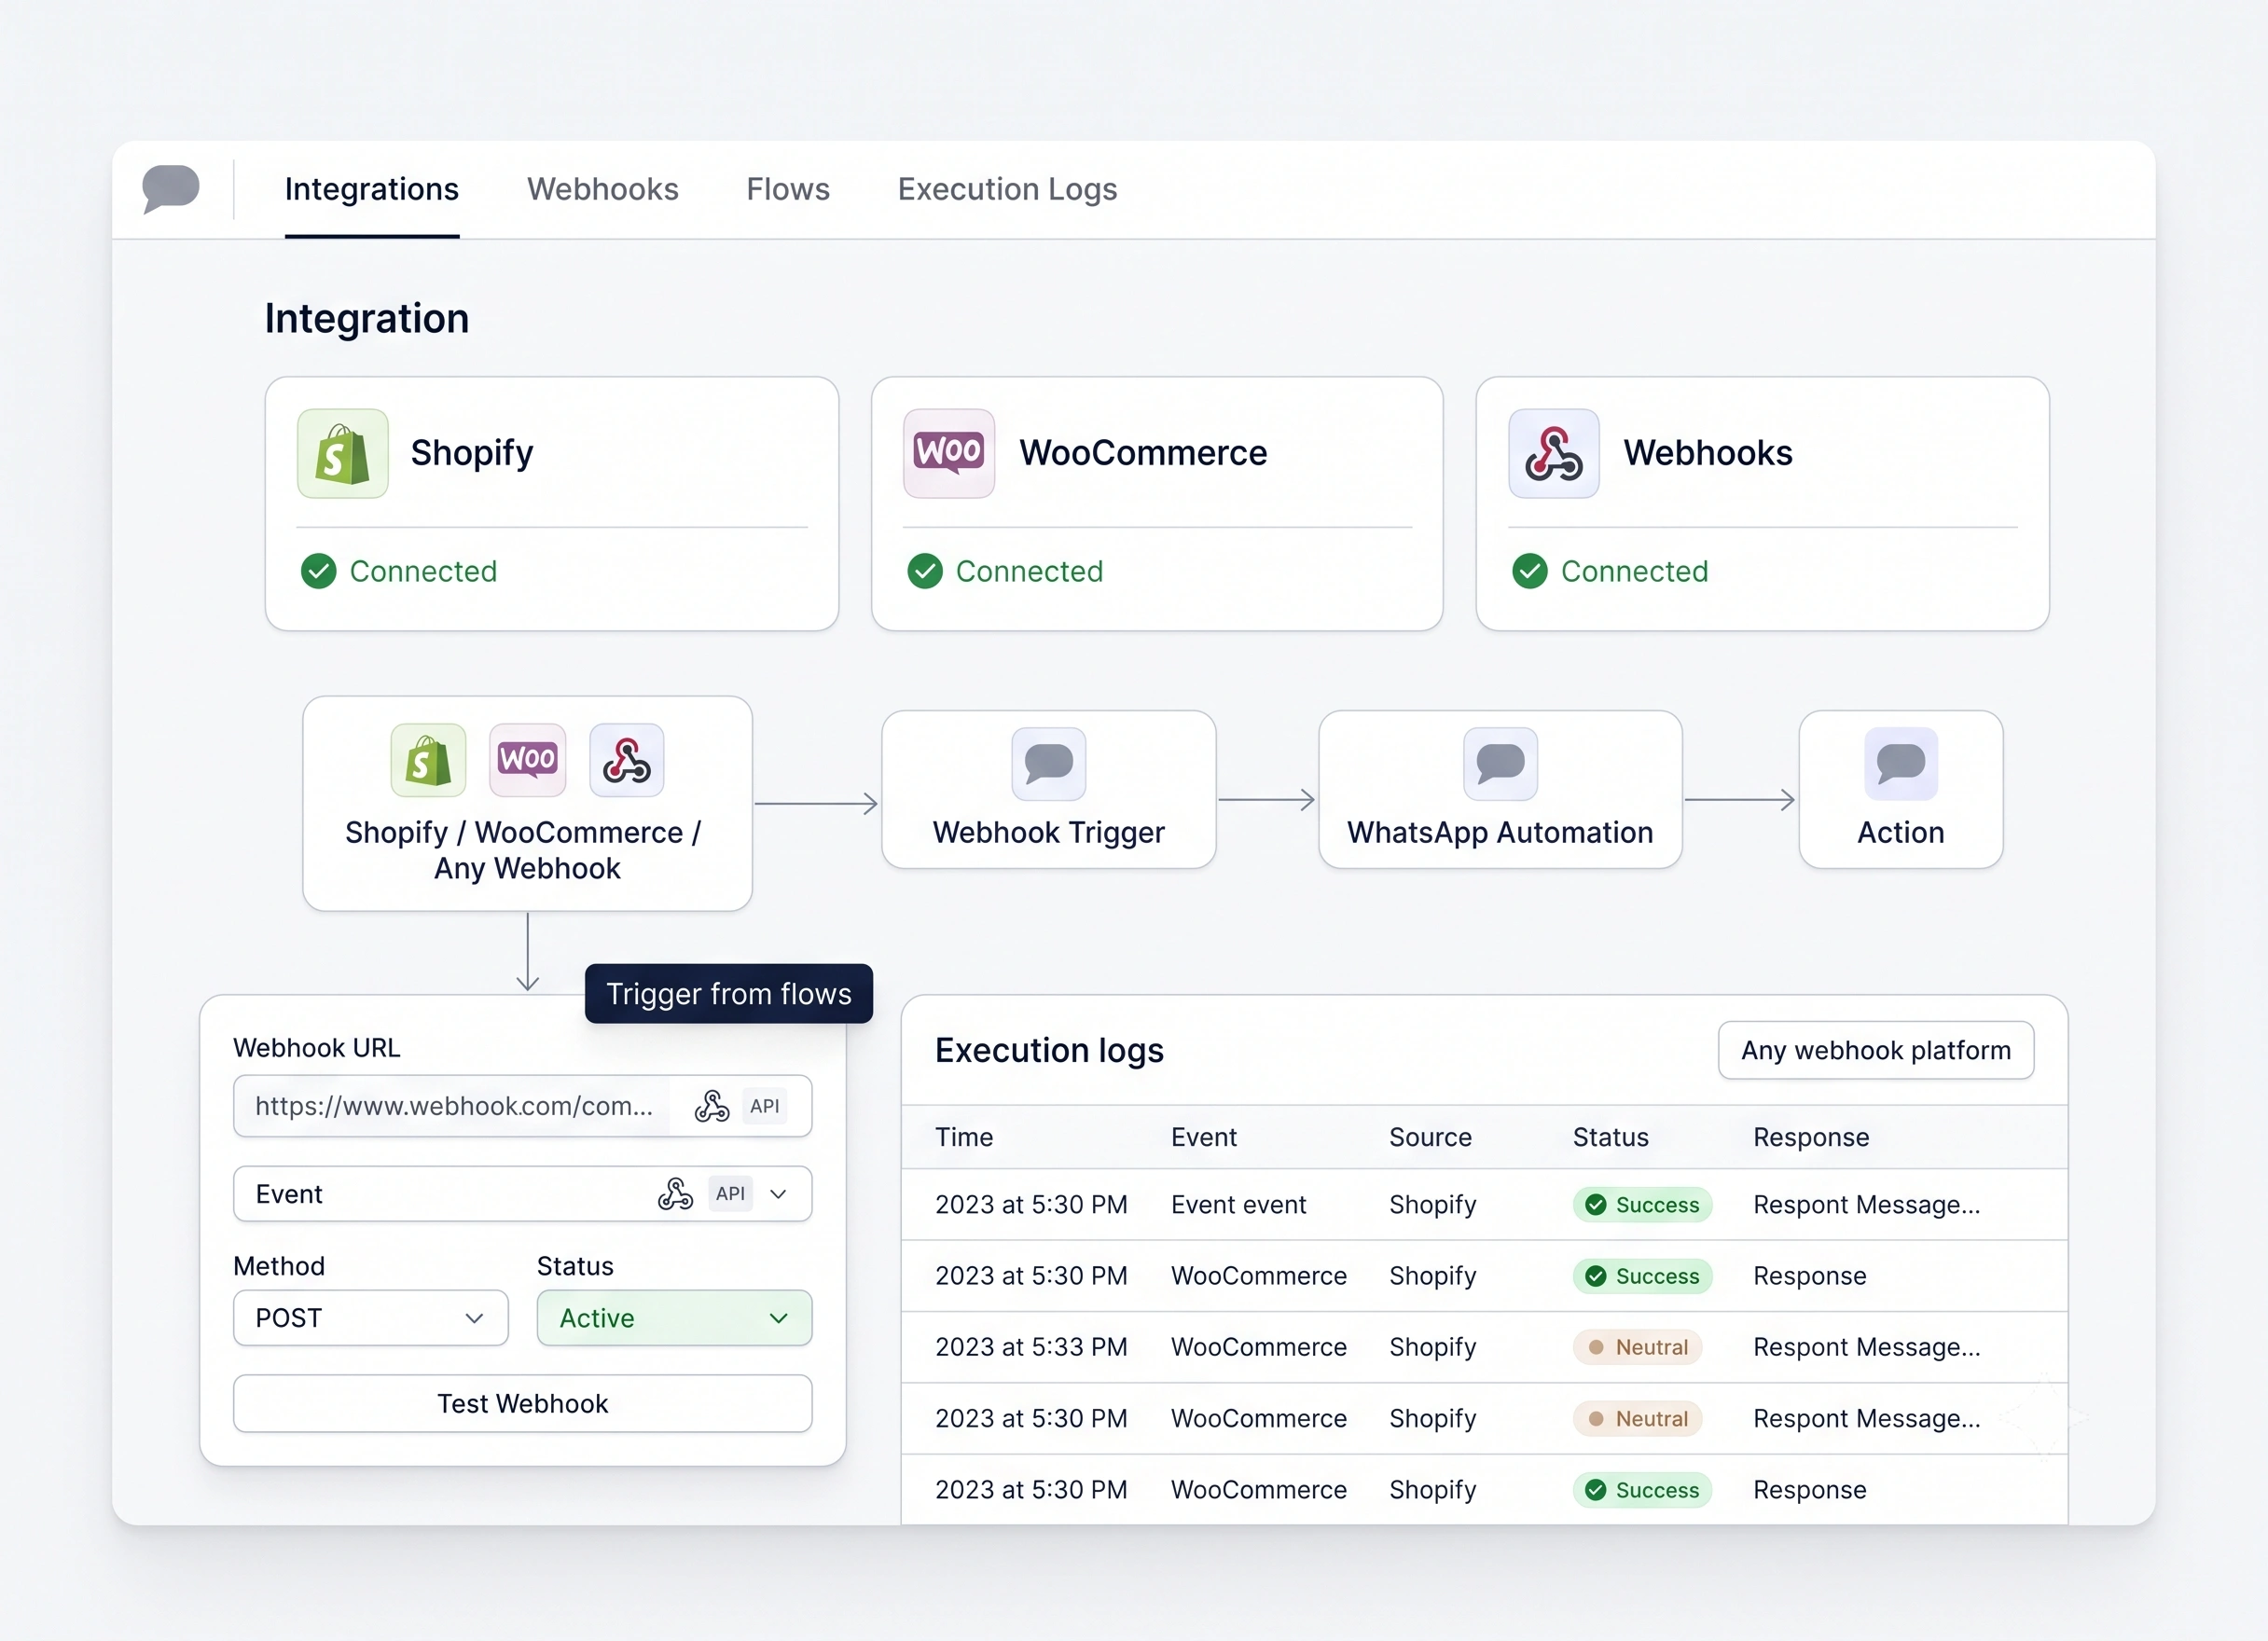Click the Action node chat icon

tap(1901, 764)
